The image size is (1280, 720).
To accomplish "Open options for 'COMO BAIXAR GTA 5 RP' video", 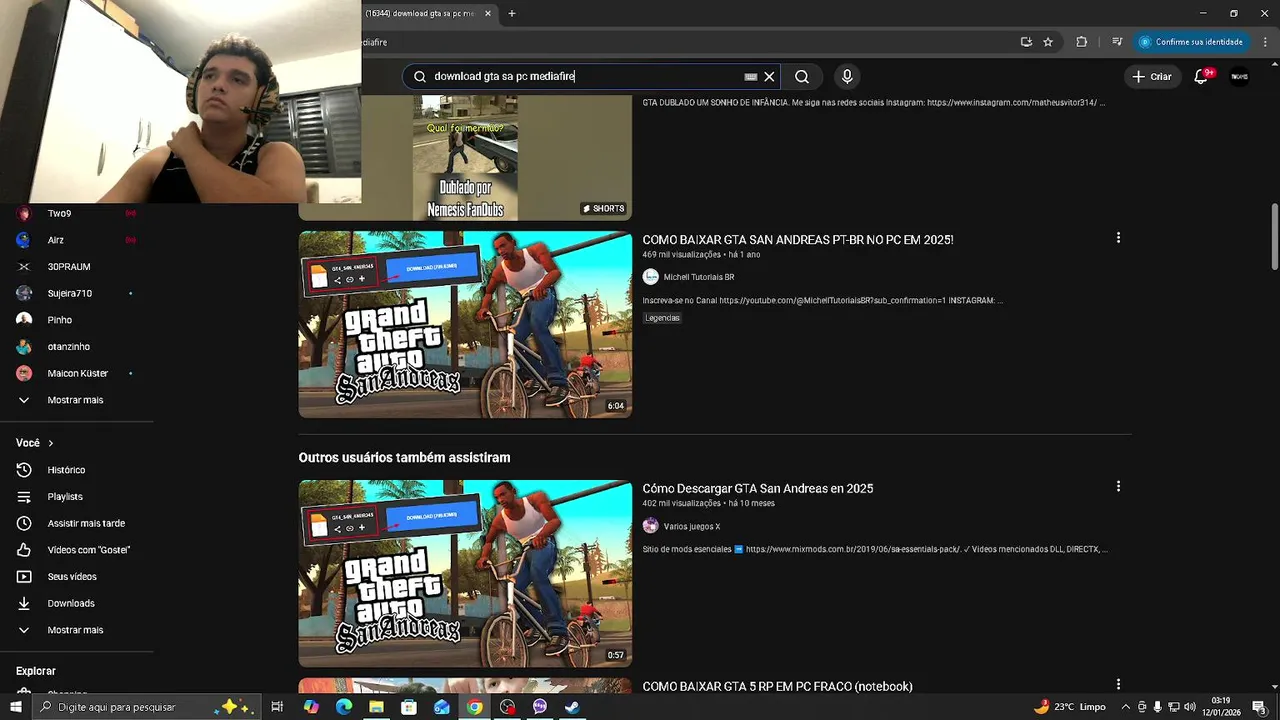I will tap(1118, 685).
